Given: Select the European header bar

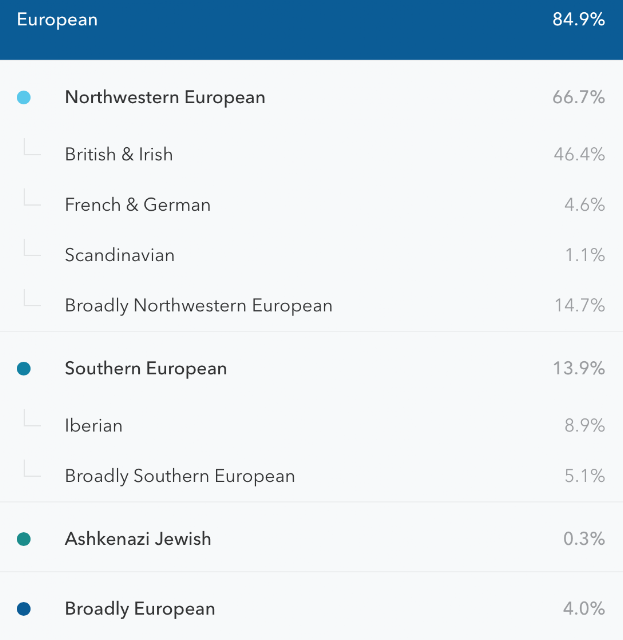Looking at the screenshot, I should pos(312,30).
